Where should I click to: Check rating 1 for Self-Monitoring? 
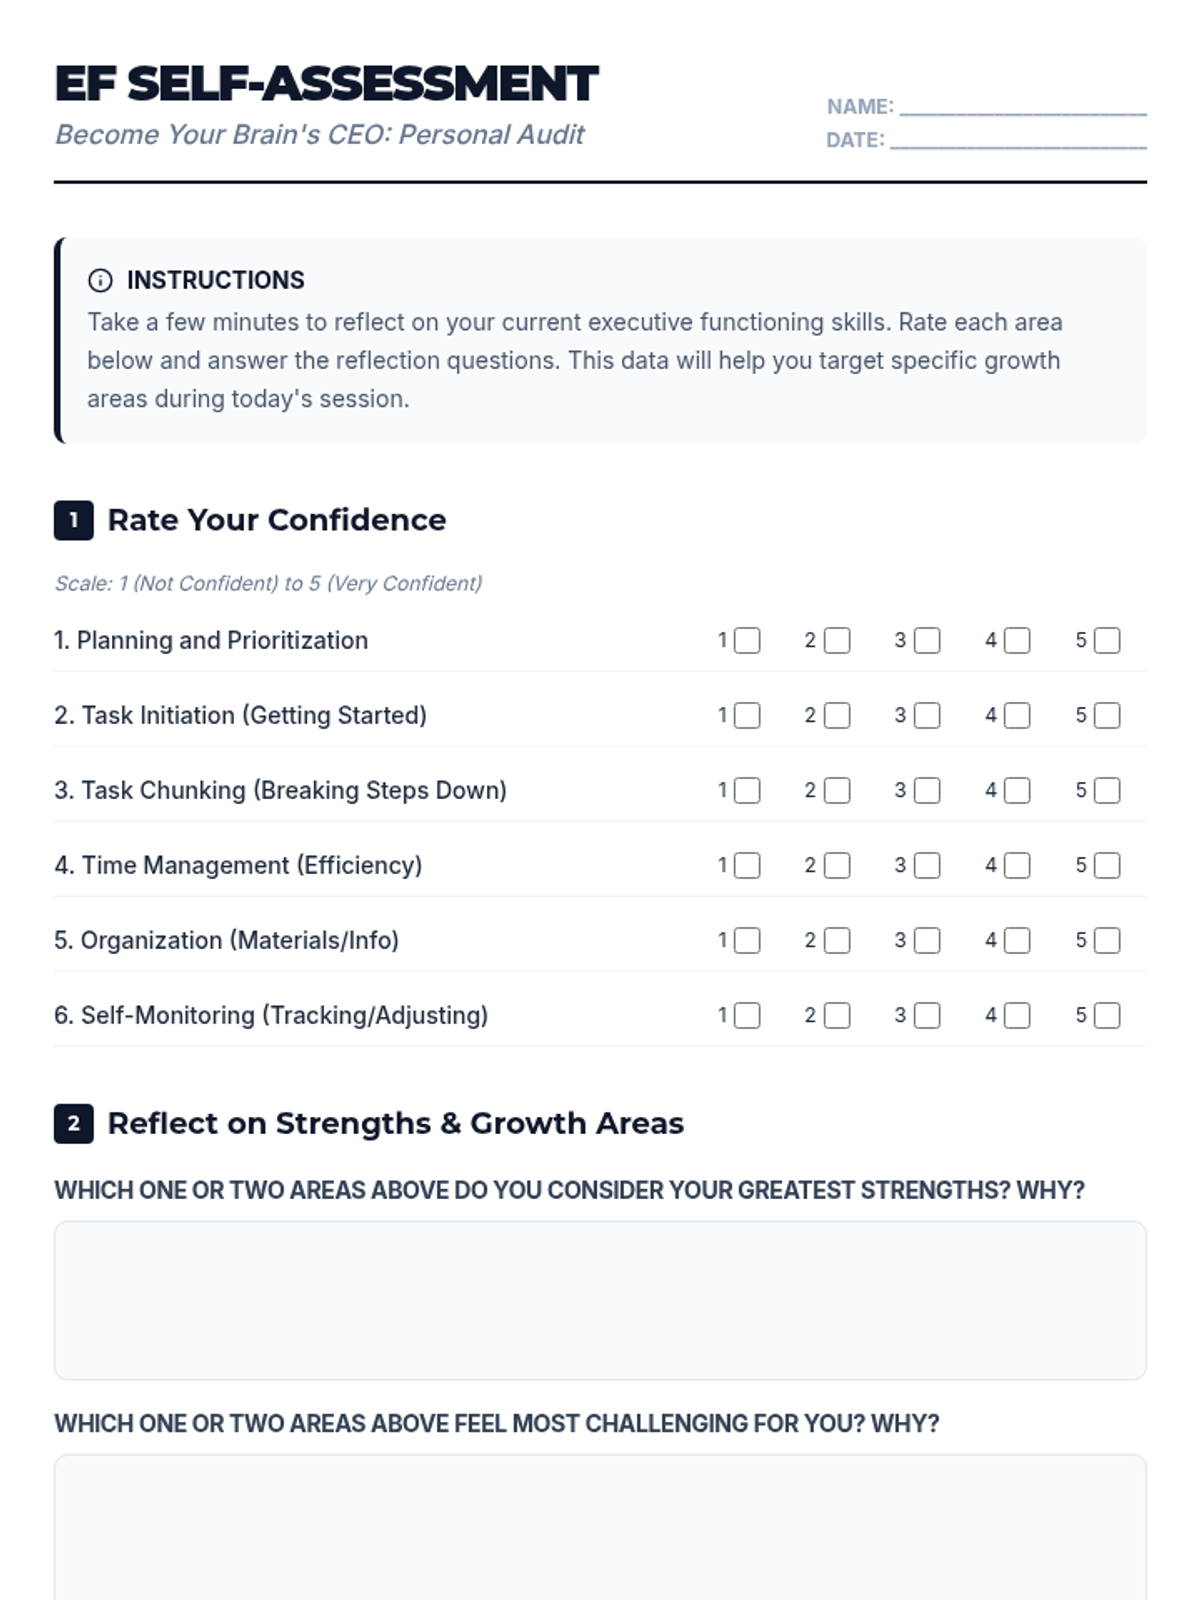click(x=747, y=1015)
